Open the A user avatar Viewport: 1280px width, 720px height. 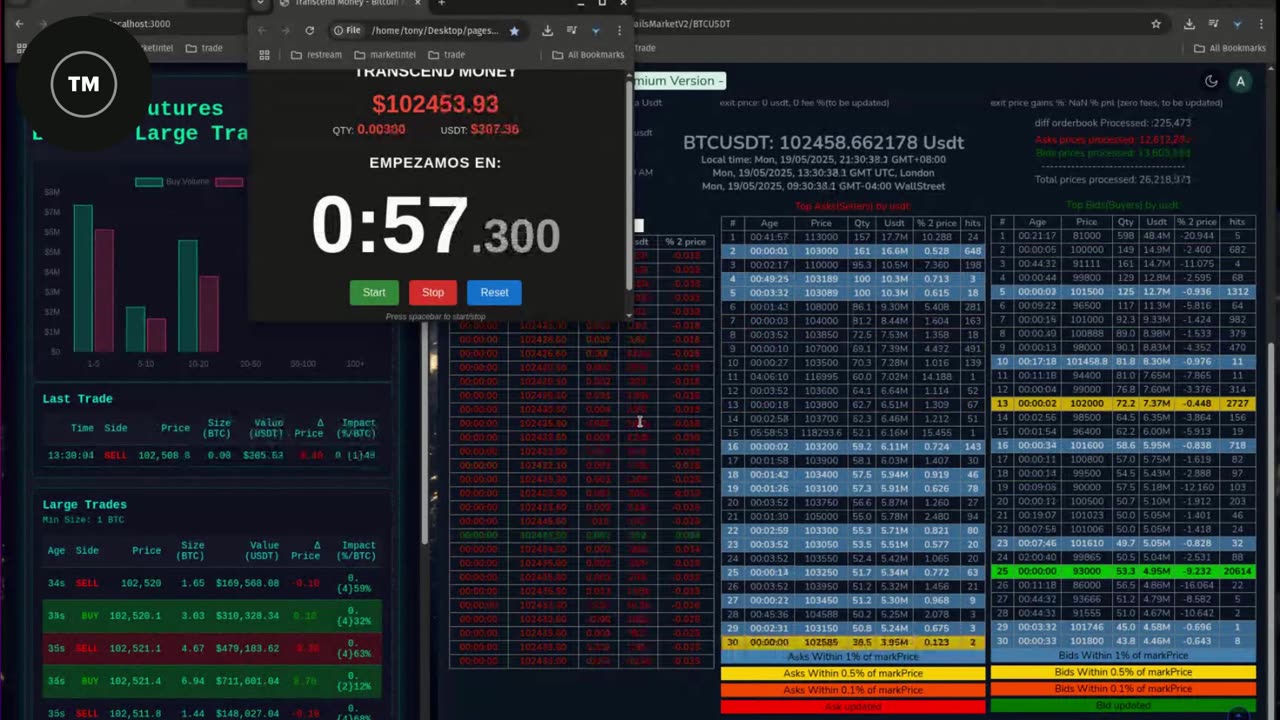click(1240, 81)
